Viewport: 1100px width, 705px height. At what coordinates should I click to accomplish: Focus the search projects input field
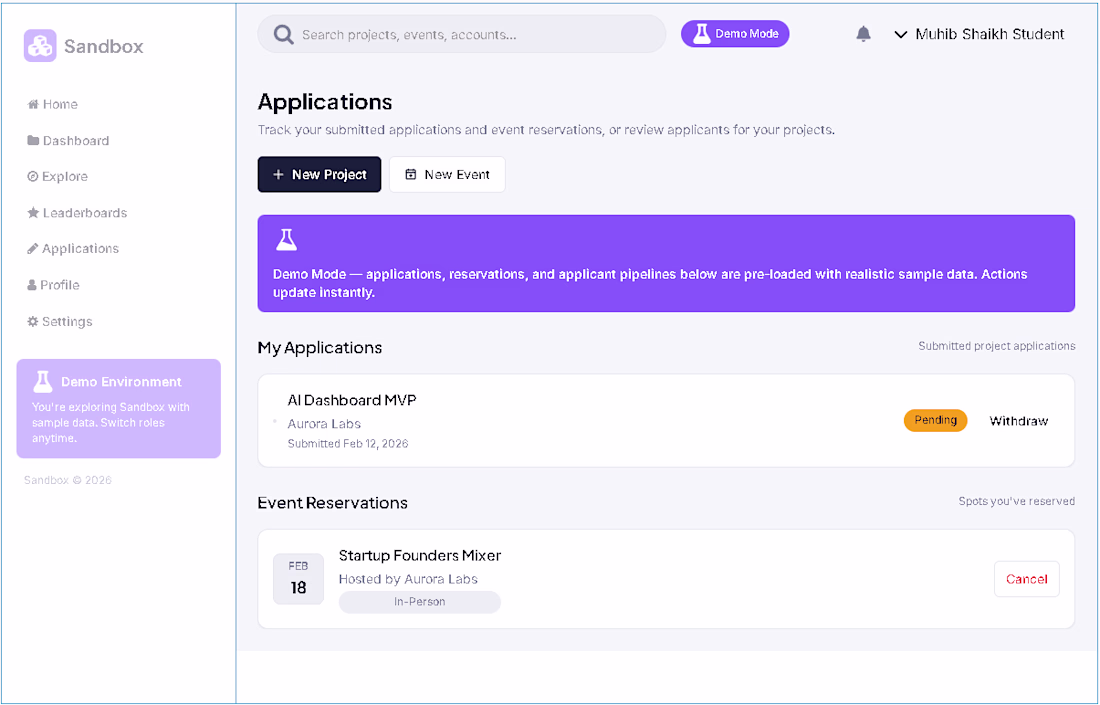(462, 34)
